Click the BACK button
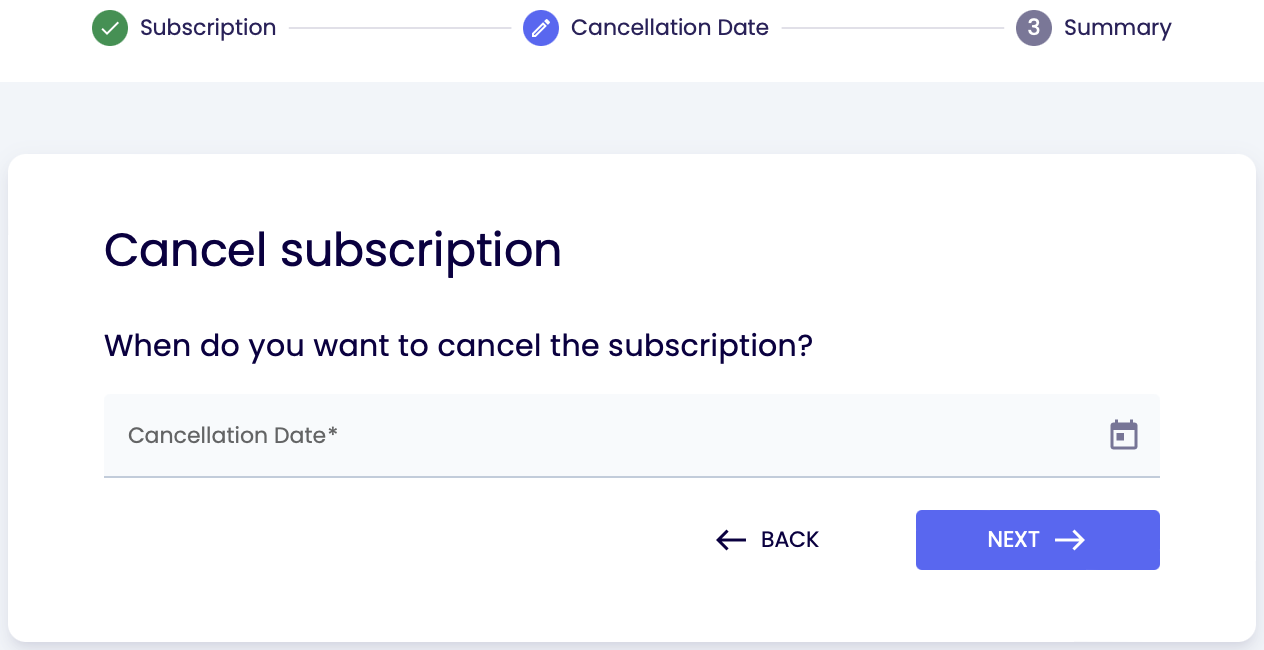 coord(766,540)
